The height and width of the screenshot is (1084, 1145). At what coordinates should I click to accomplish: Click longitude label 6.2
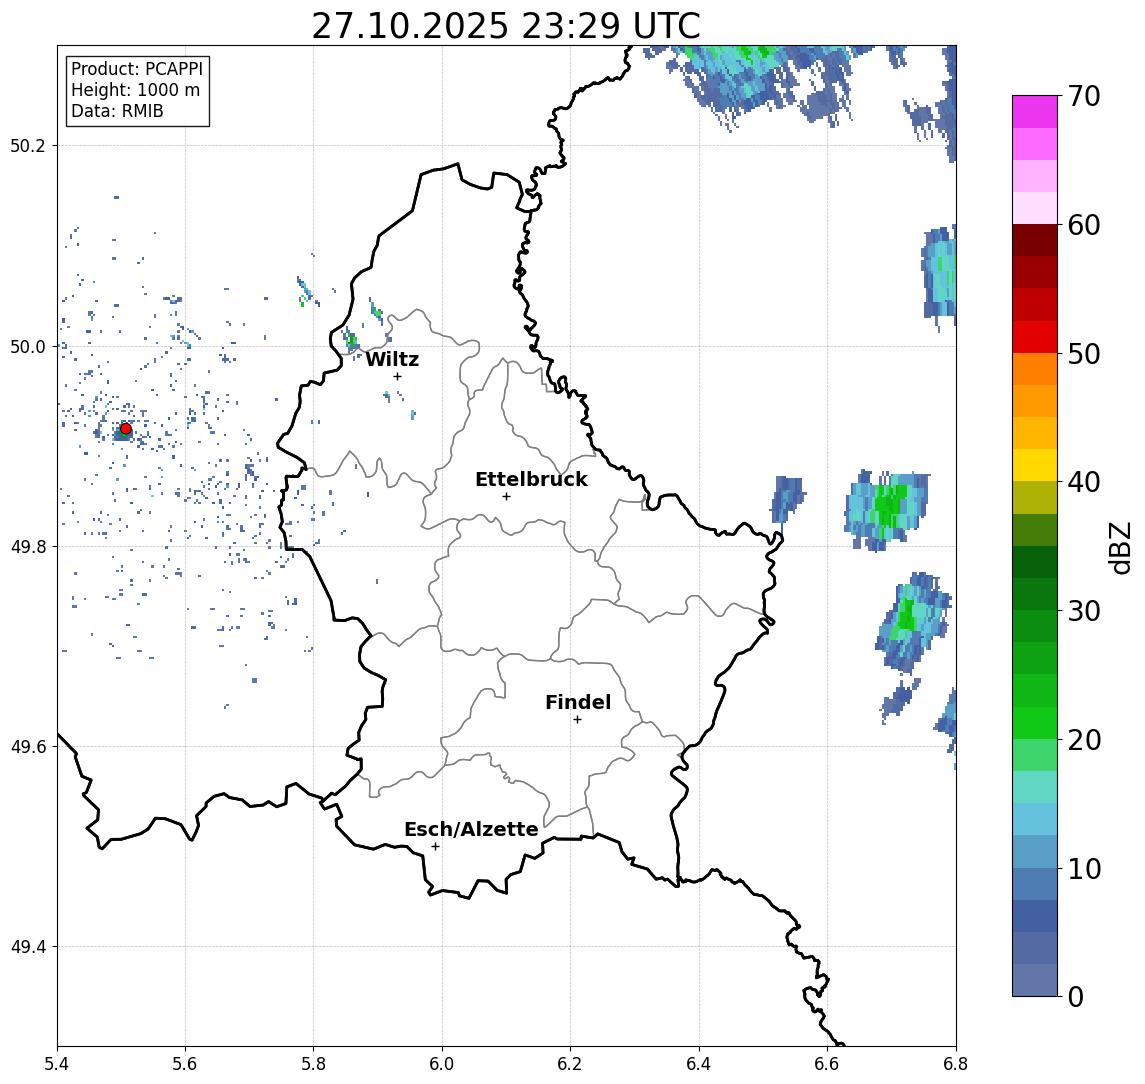(x=570, y=1064)
